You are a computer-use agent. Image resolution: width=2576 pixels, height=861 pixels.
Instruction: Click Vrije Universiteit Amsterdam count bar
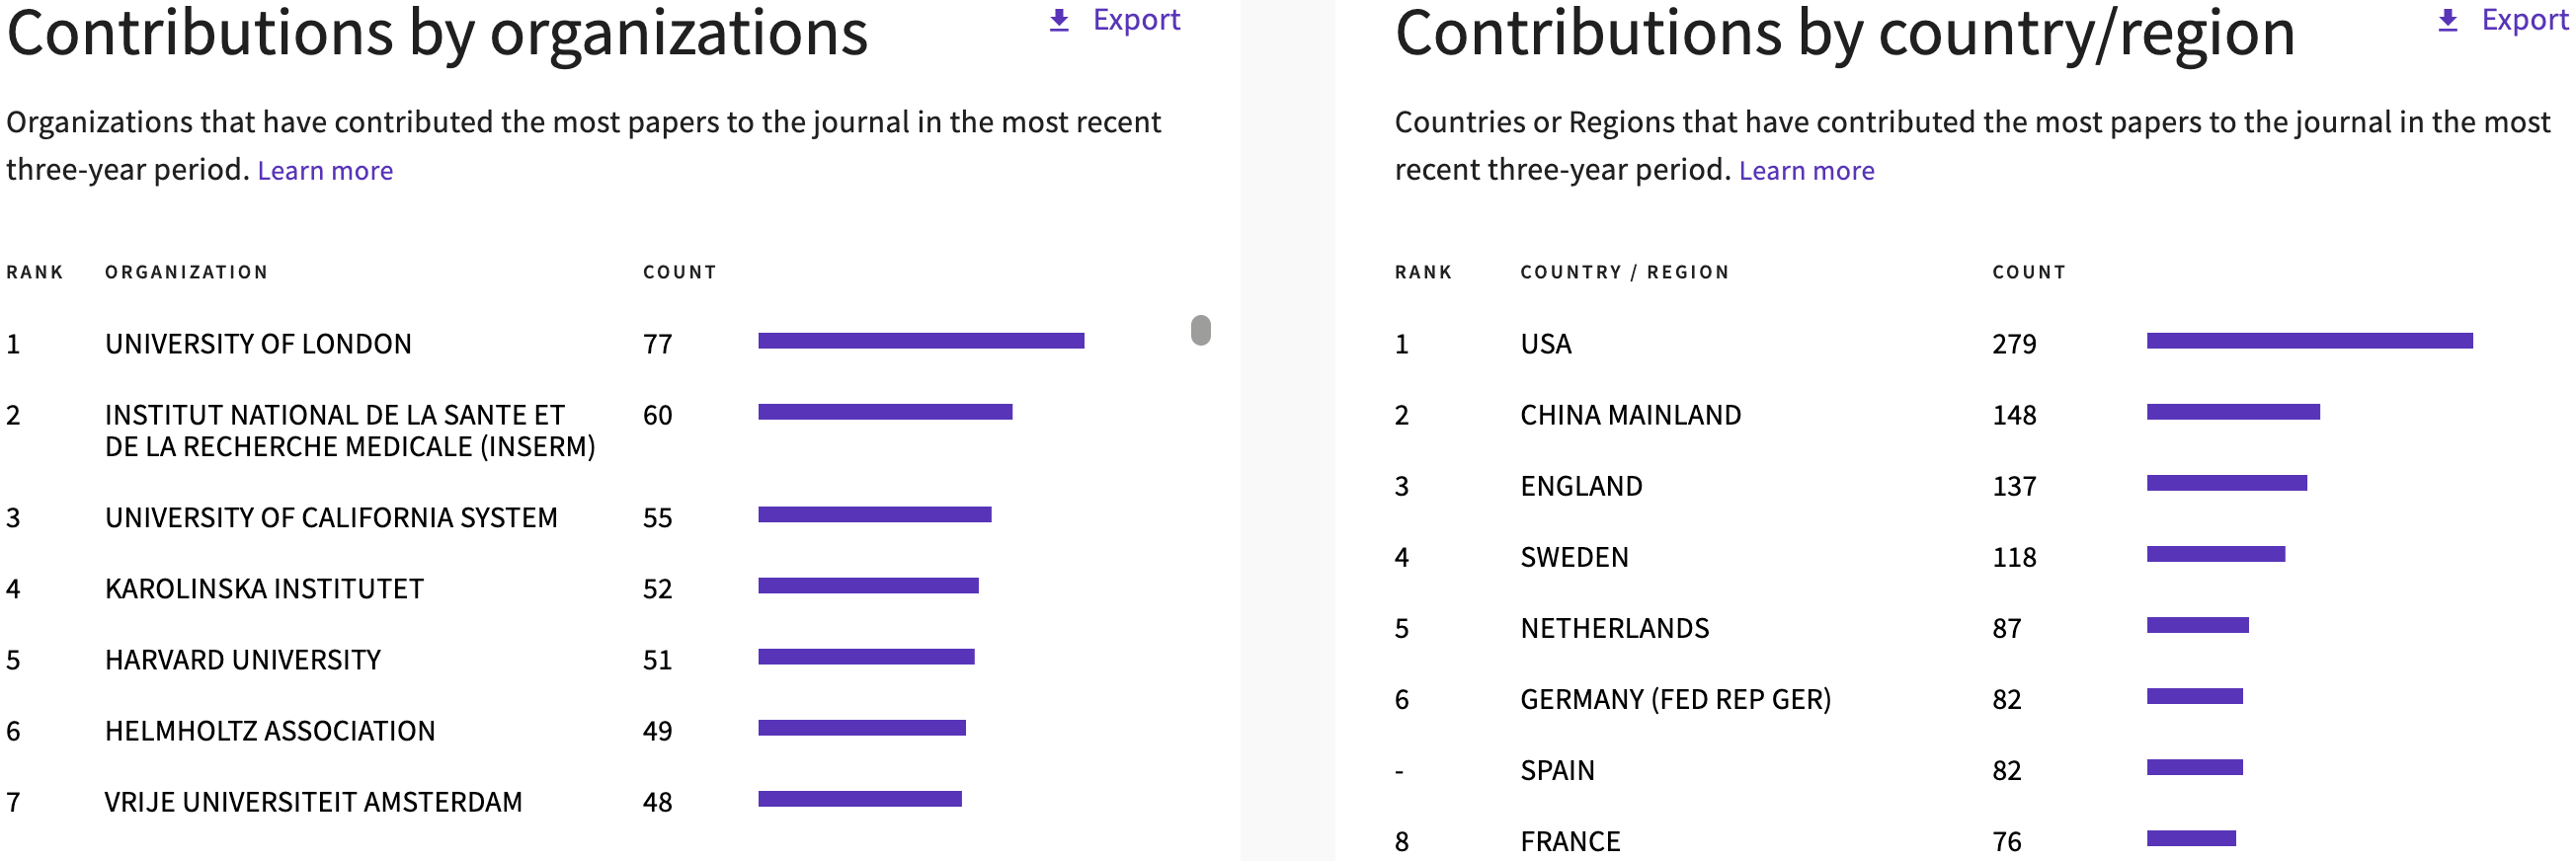click(860, 799)
